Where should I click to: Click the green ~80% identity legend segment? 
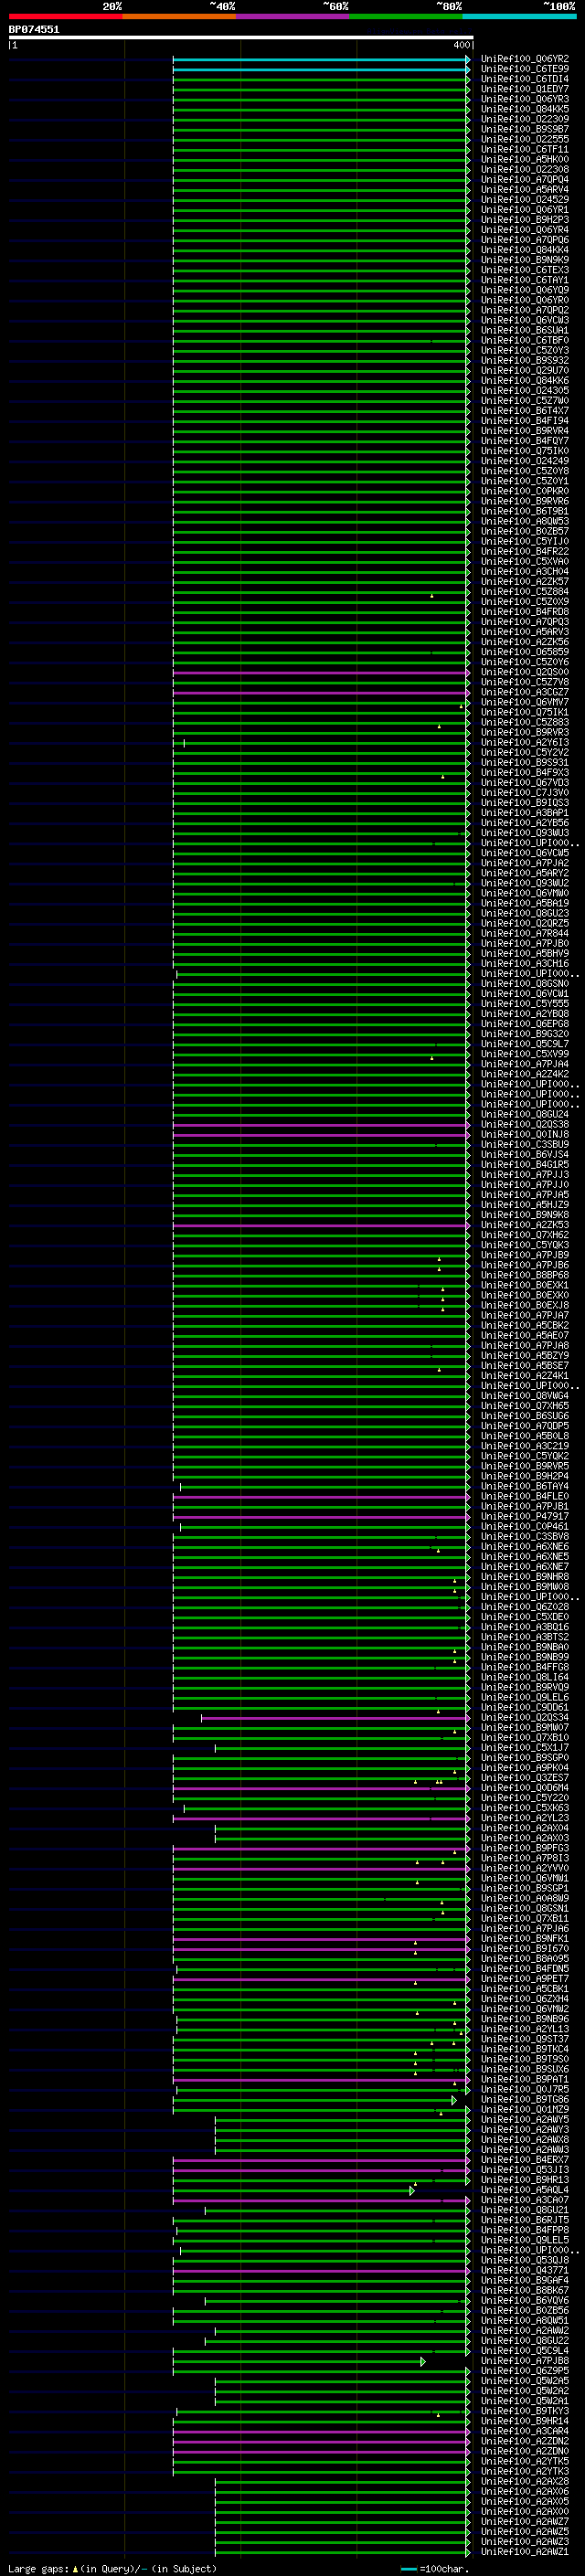[x=406, y=17]
